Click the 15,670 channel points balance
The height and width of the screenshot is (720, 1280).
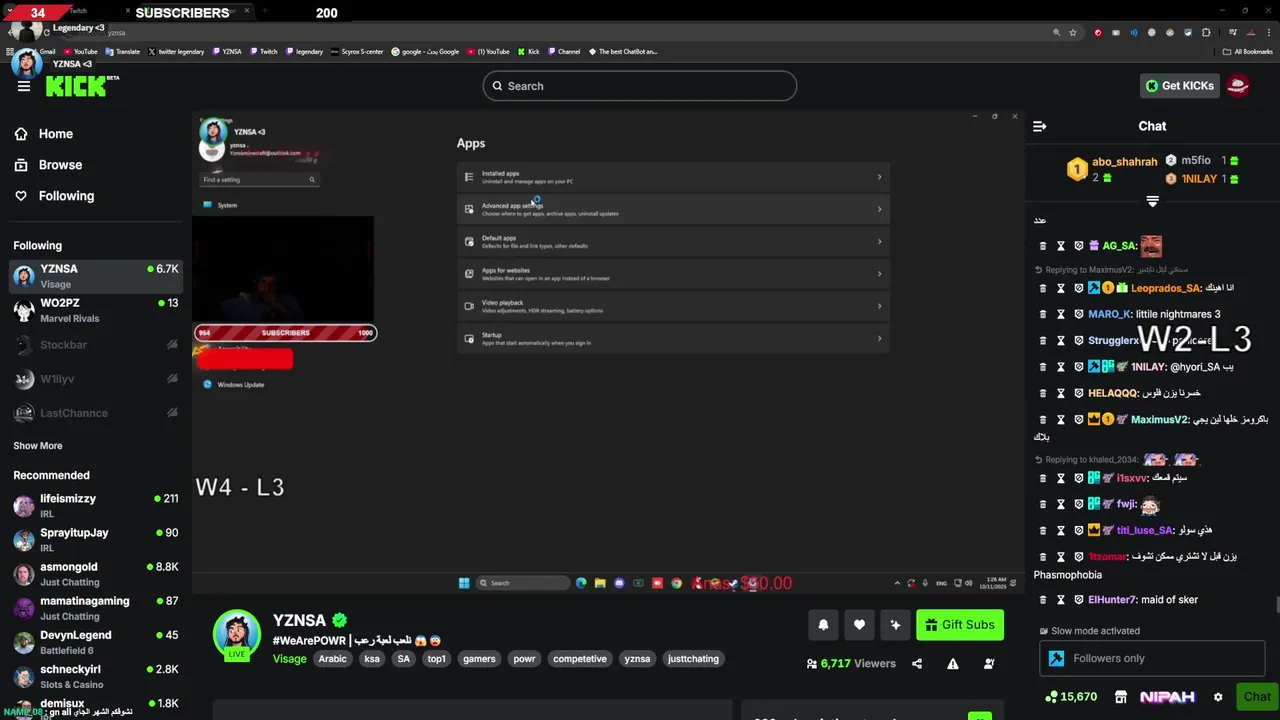(1071, 697)
